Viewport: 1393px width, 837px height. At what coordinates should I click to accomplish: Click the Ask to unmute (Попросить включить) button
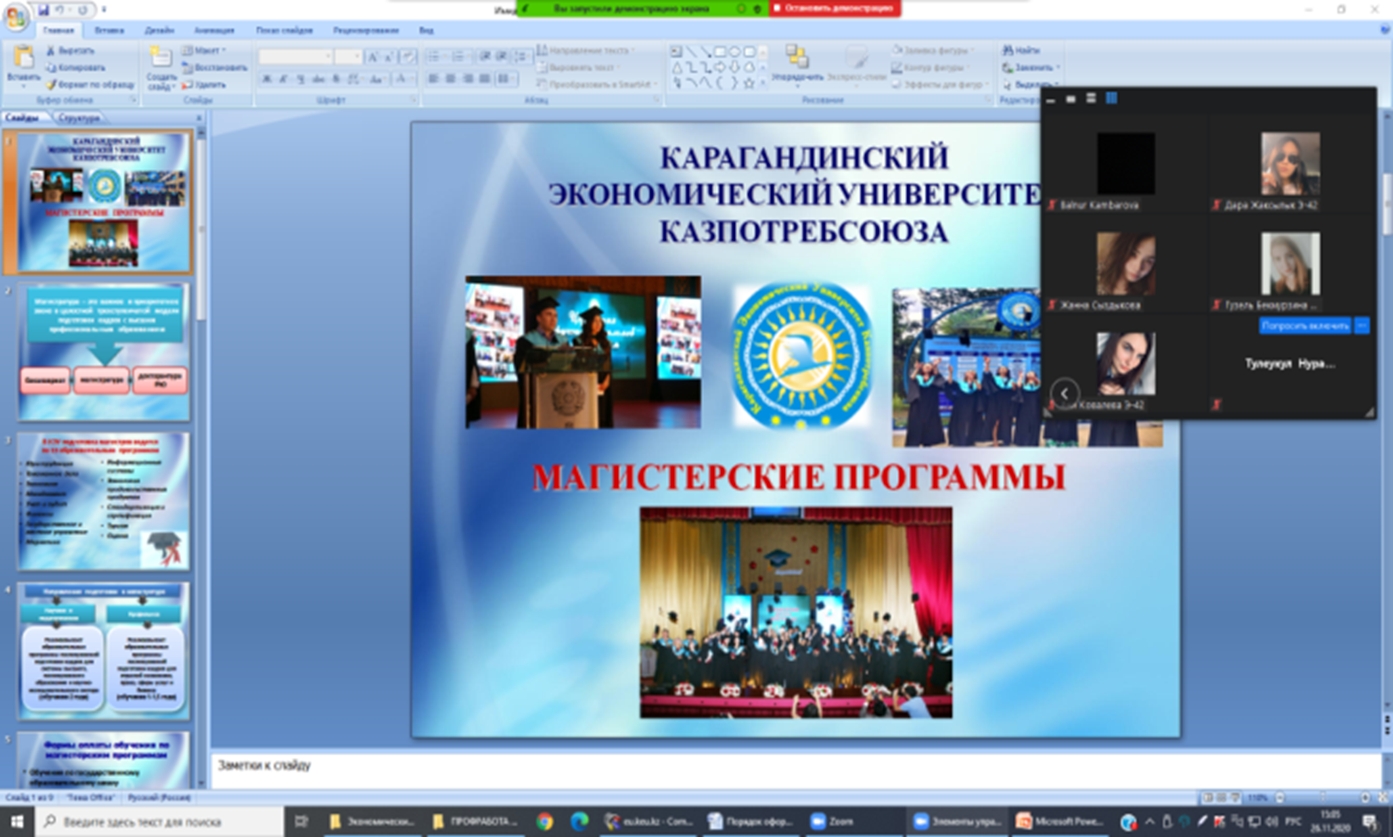[1304, 326]
